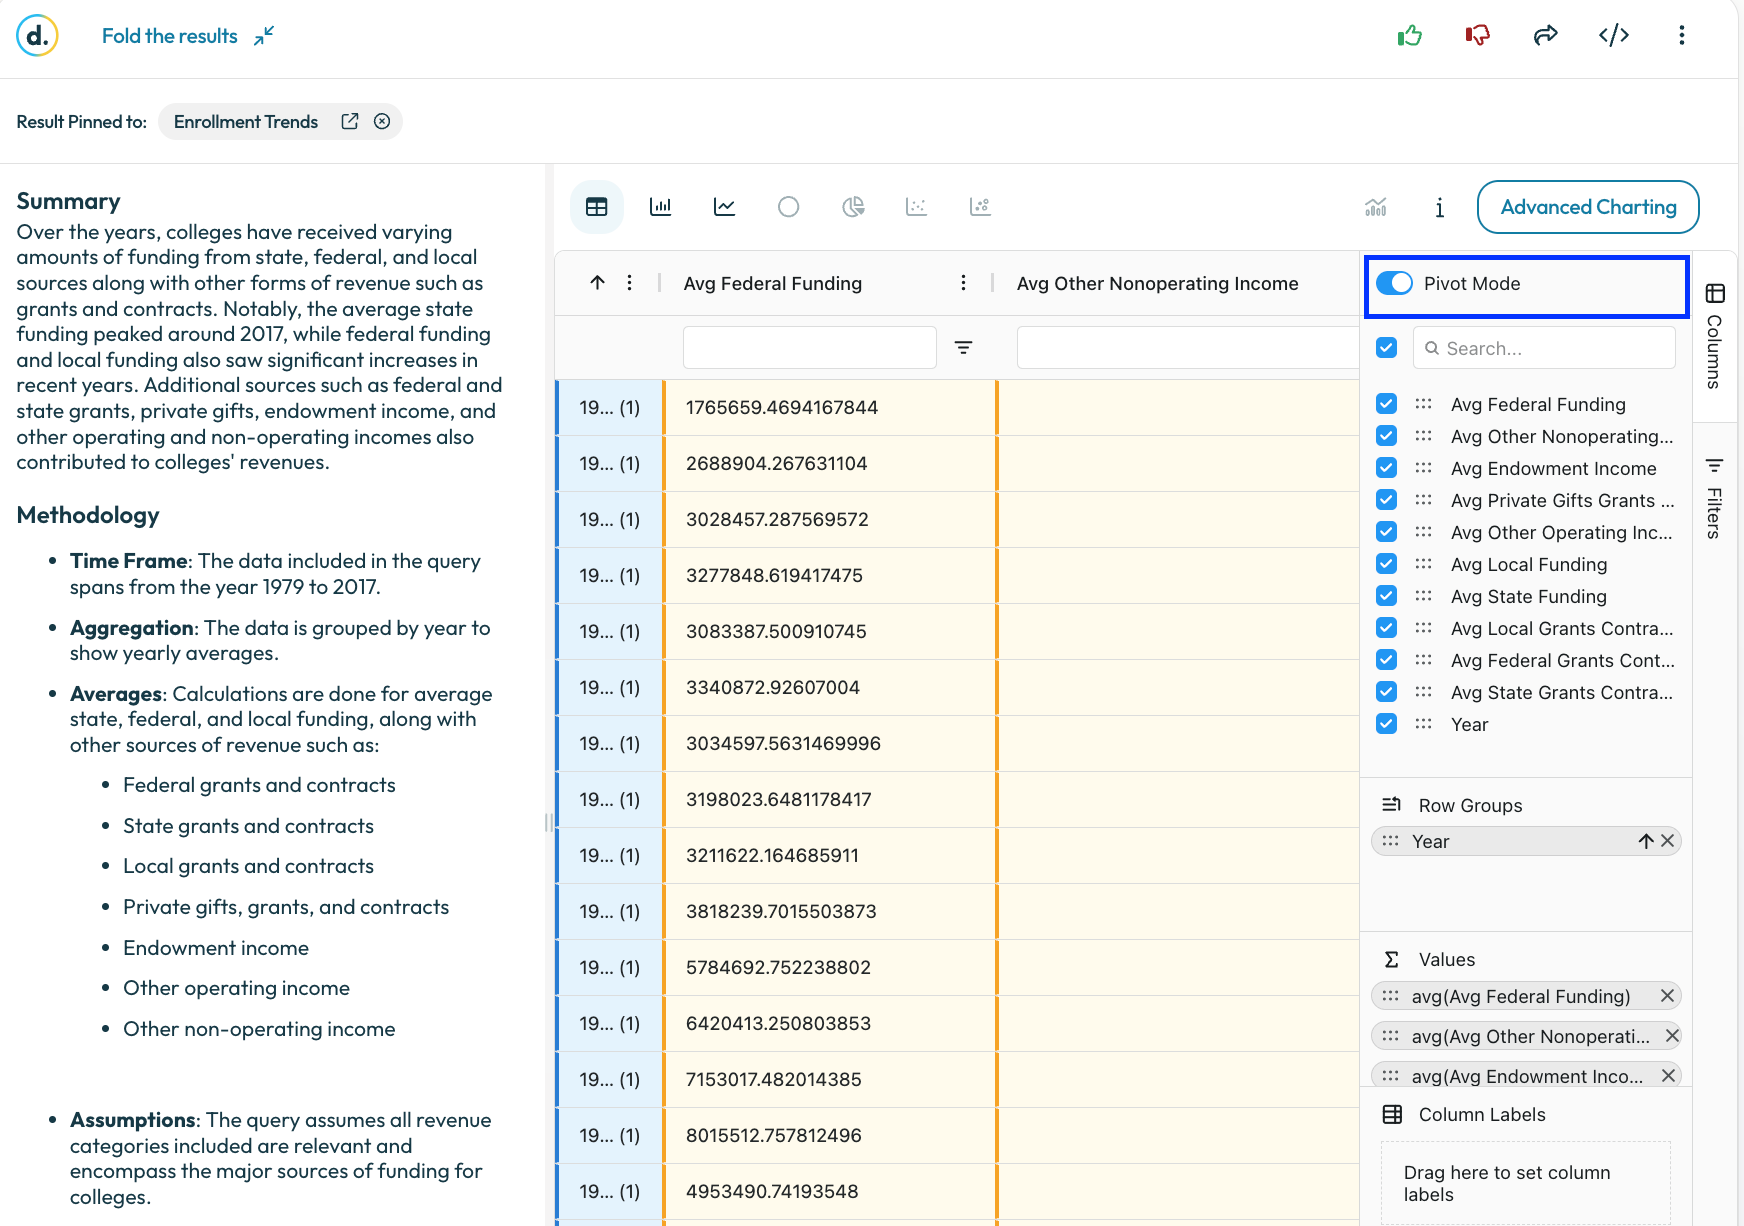Expand year group with value 3083387.500910745
Screen dimensions: 1744x1226
point(609,631)
